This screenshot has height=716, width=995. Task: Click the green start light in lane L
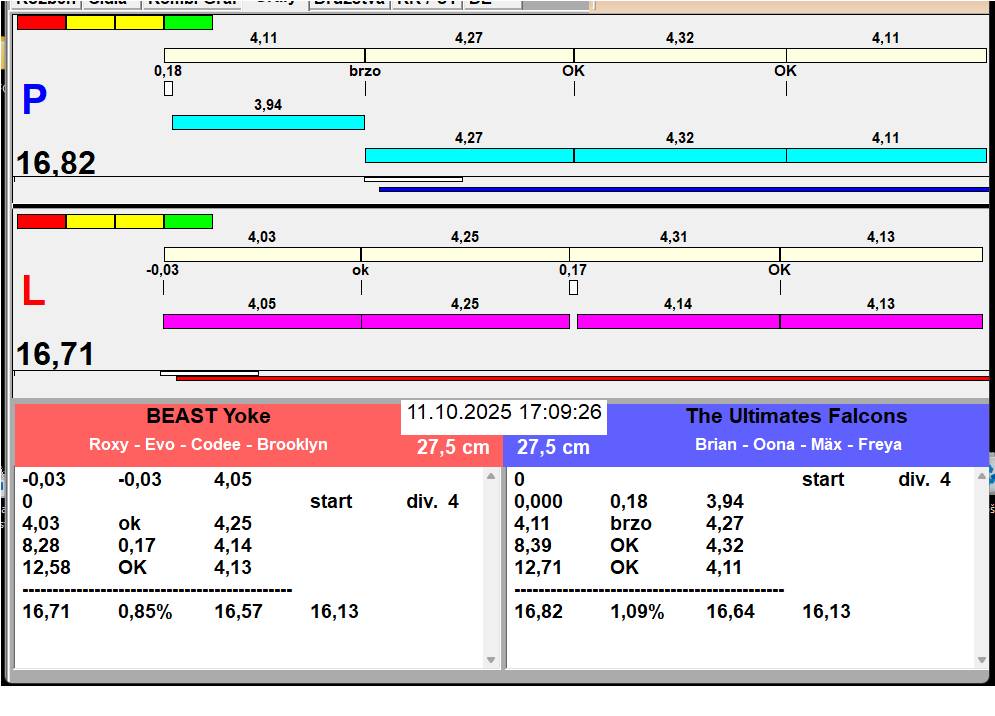188,221
